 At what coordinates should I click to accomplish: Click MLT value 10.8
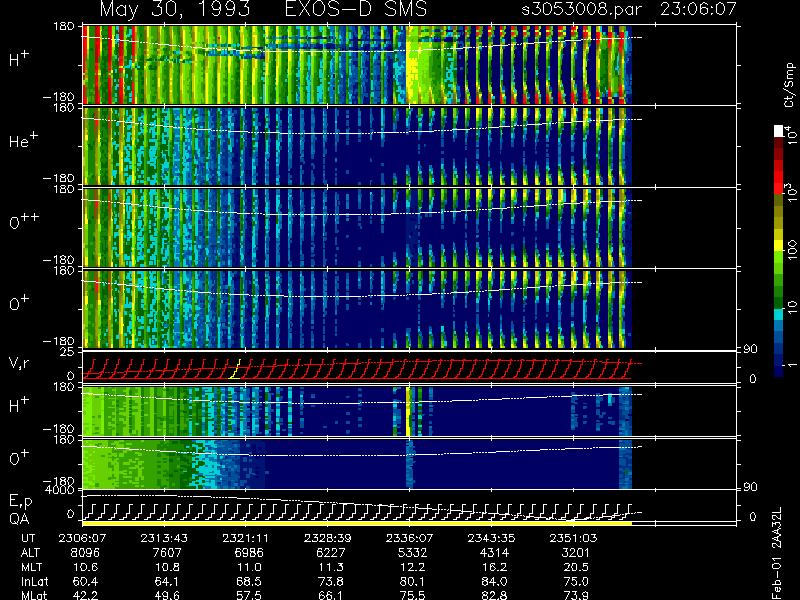(x=167, y=567)
